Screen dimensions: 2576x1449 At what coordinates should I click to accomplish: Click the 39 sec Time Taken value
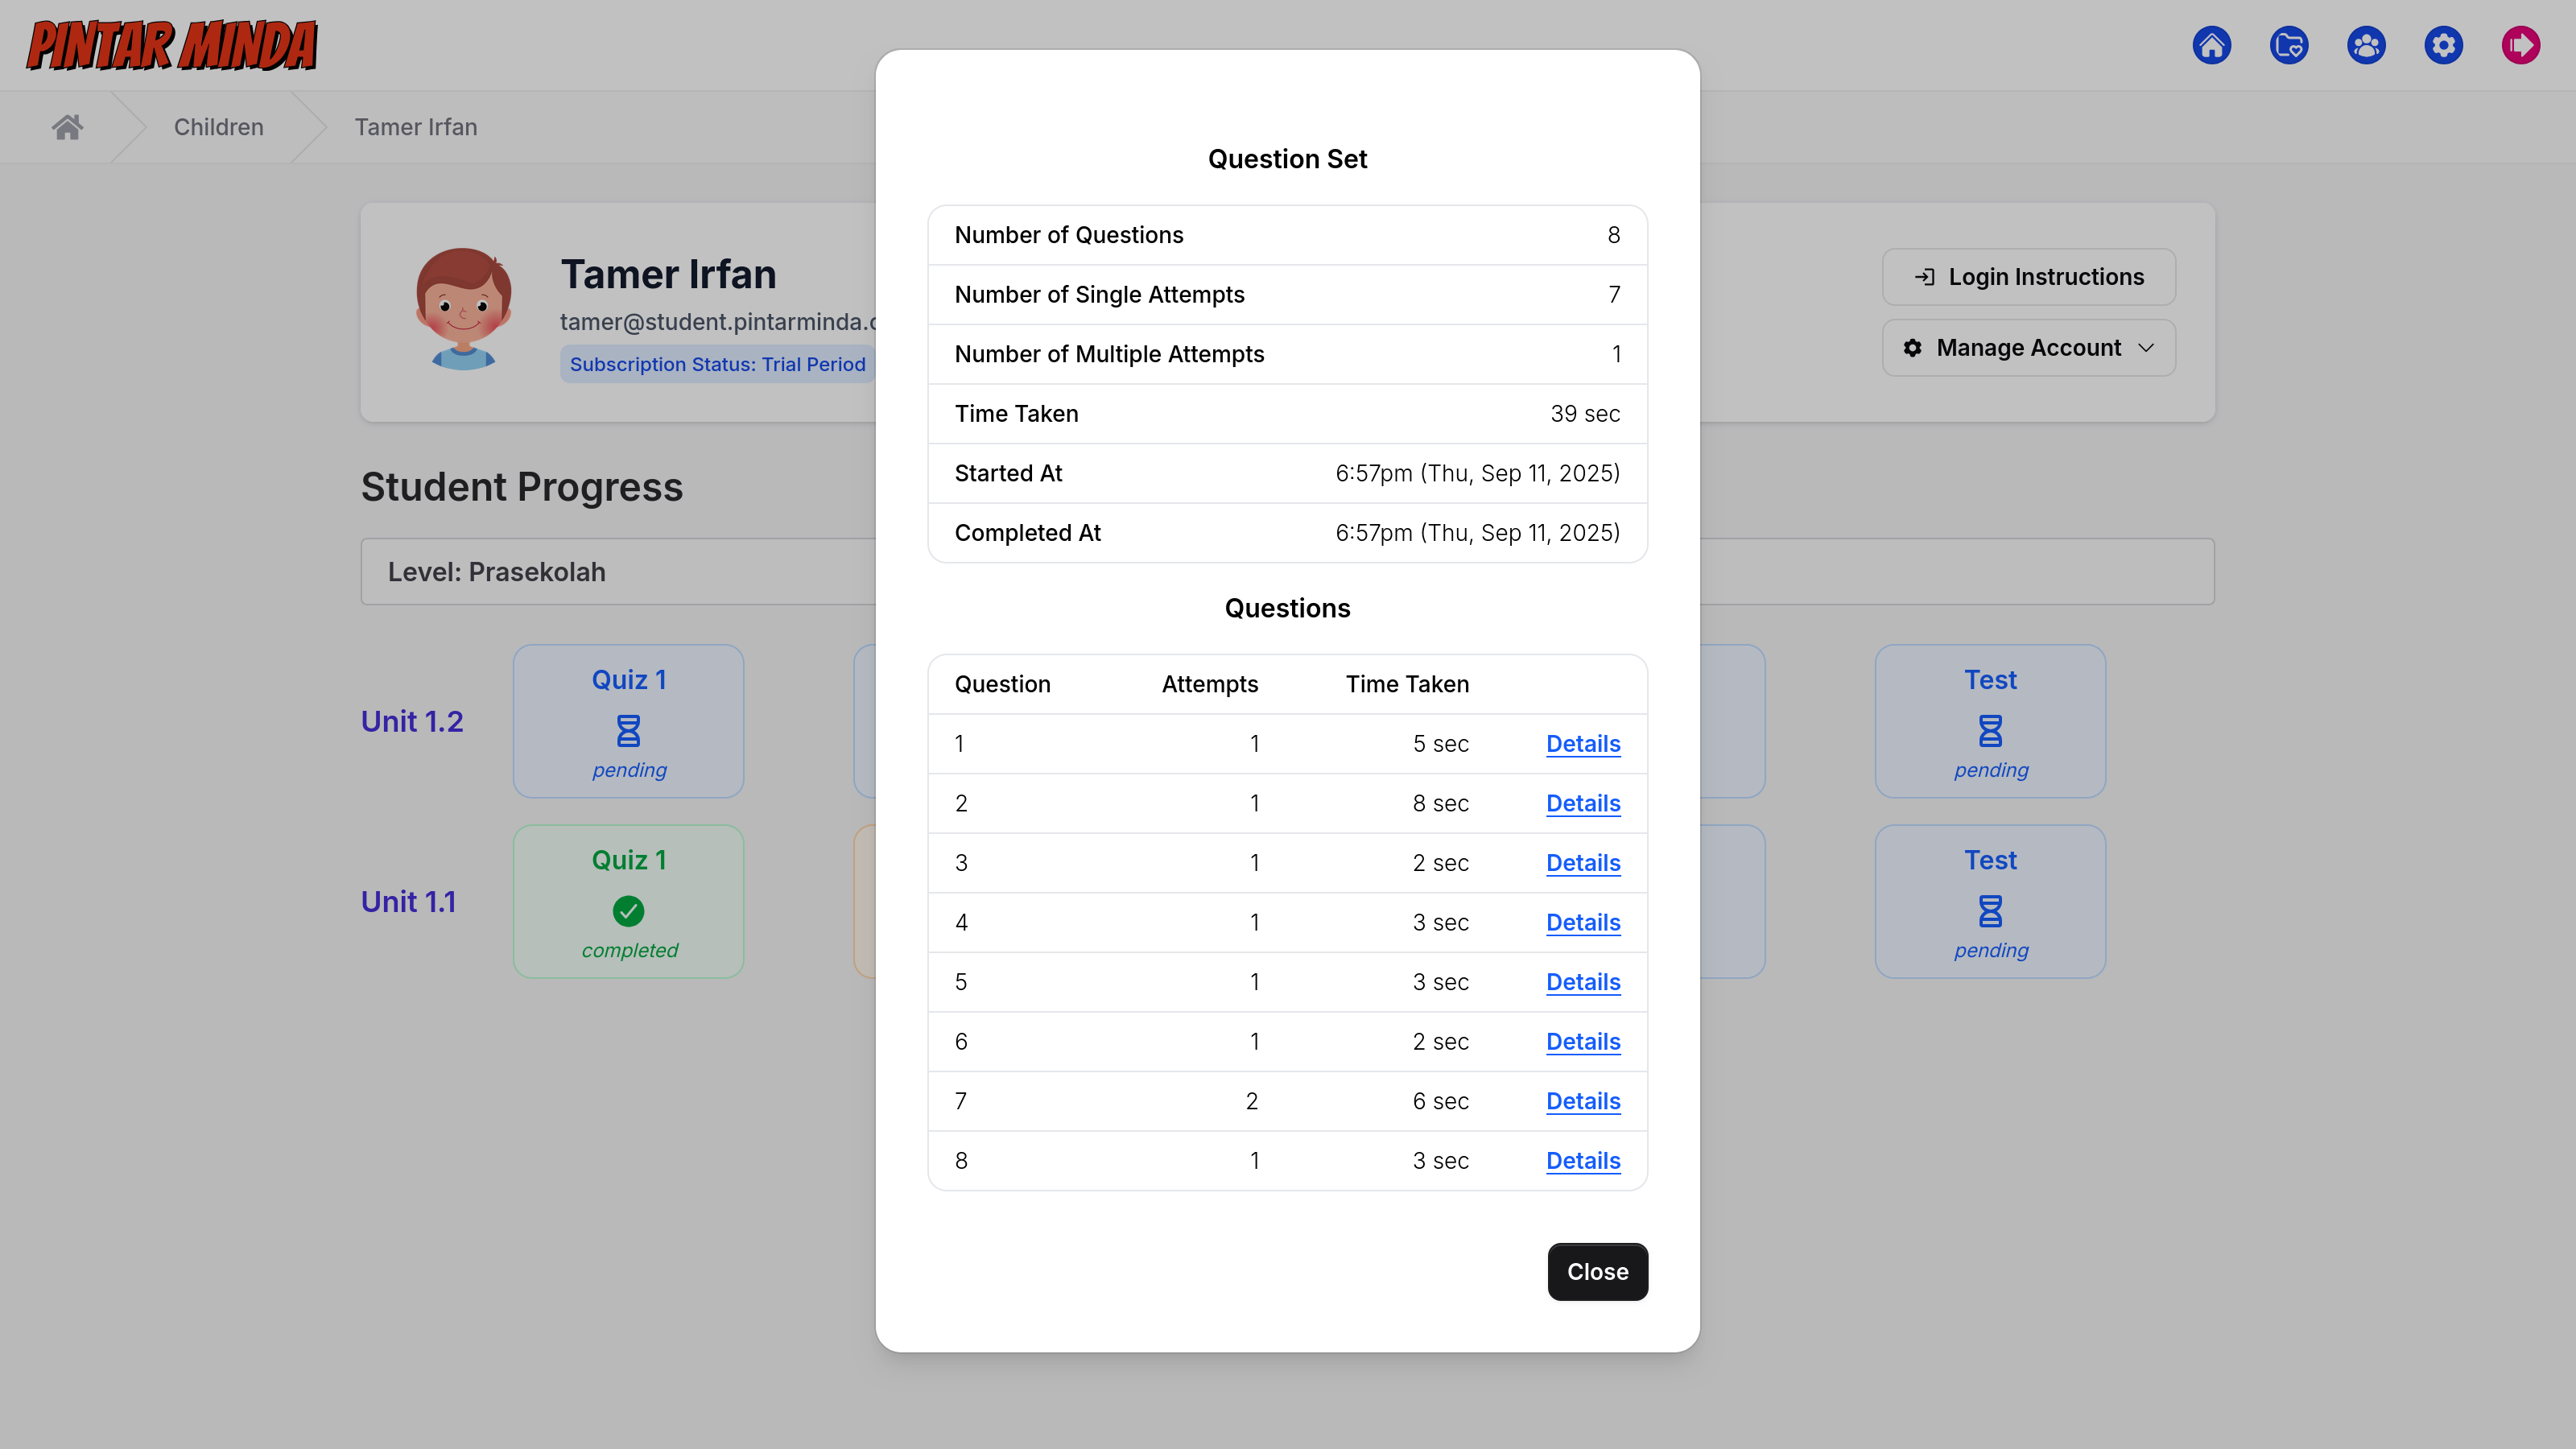(1584, 414)
